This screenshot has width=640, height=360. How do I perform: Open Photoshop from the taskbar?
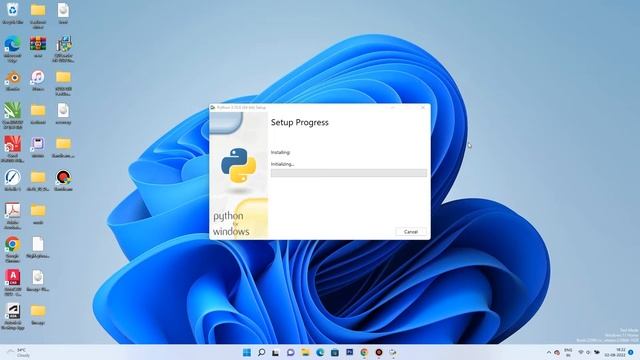(349, 352)
